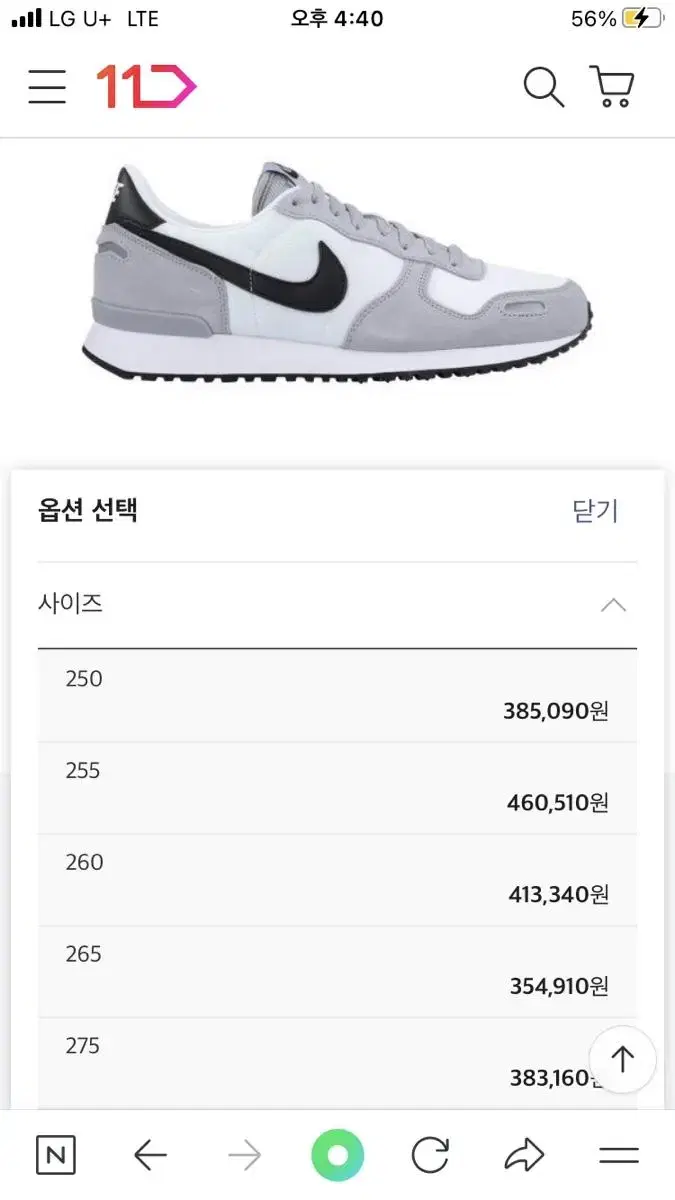Open search with magnifier icon
The width and height of the screenshot is (675, 1200).
coord(544,88)
